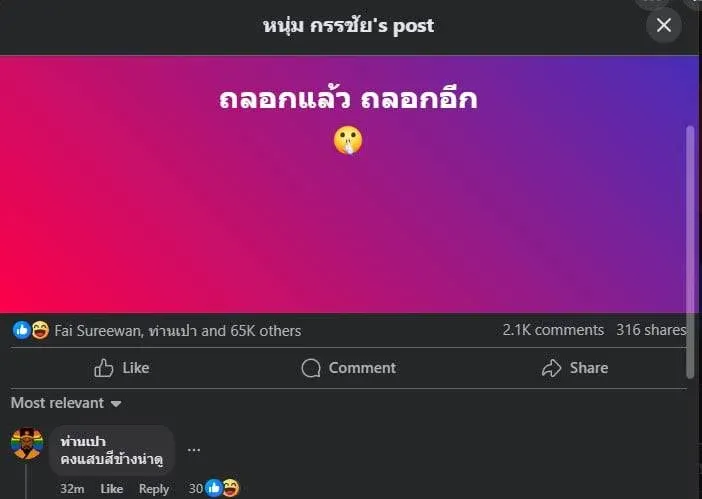
Task: Open the list of Fai Sureewan and others
Action: [178, 331]
